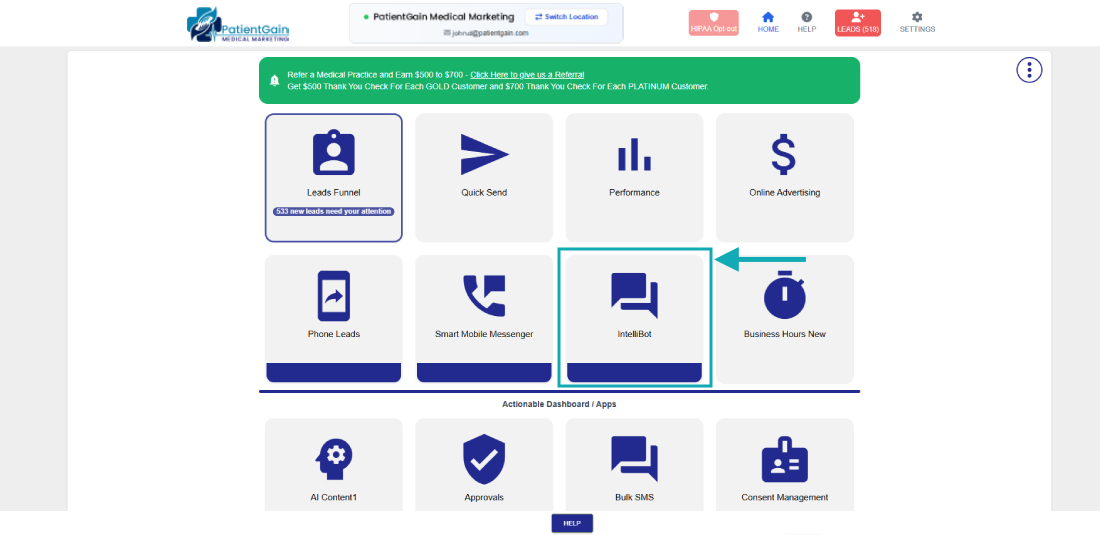Go to HOME in top navigation

tap(768, 22)
